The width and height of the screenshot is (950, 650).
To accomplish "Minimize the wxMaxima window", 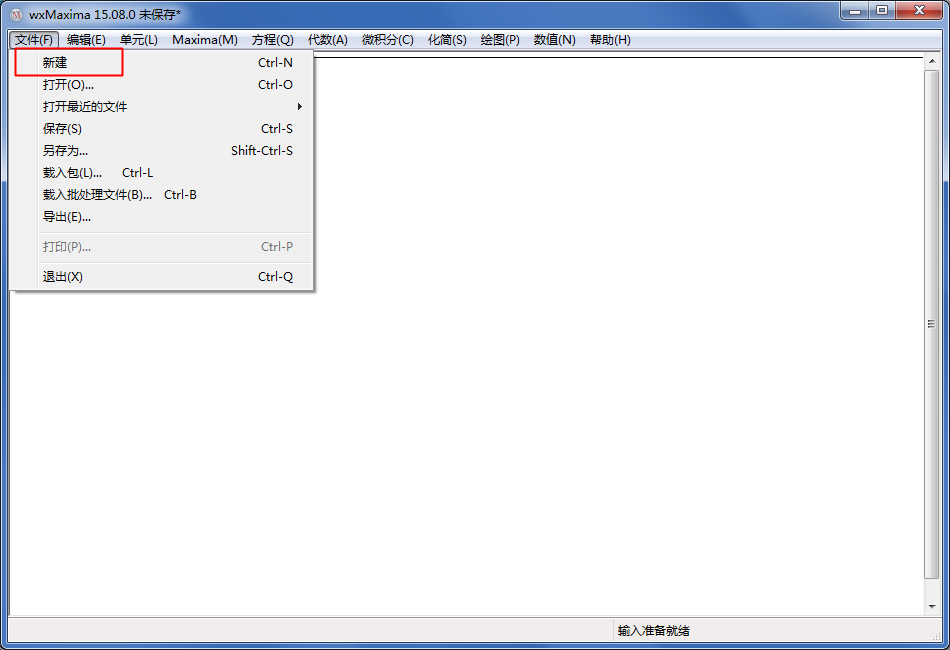I will tap(855, 10).
